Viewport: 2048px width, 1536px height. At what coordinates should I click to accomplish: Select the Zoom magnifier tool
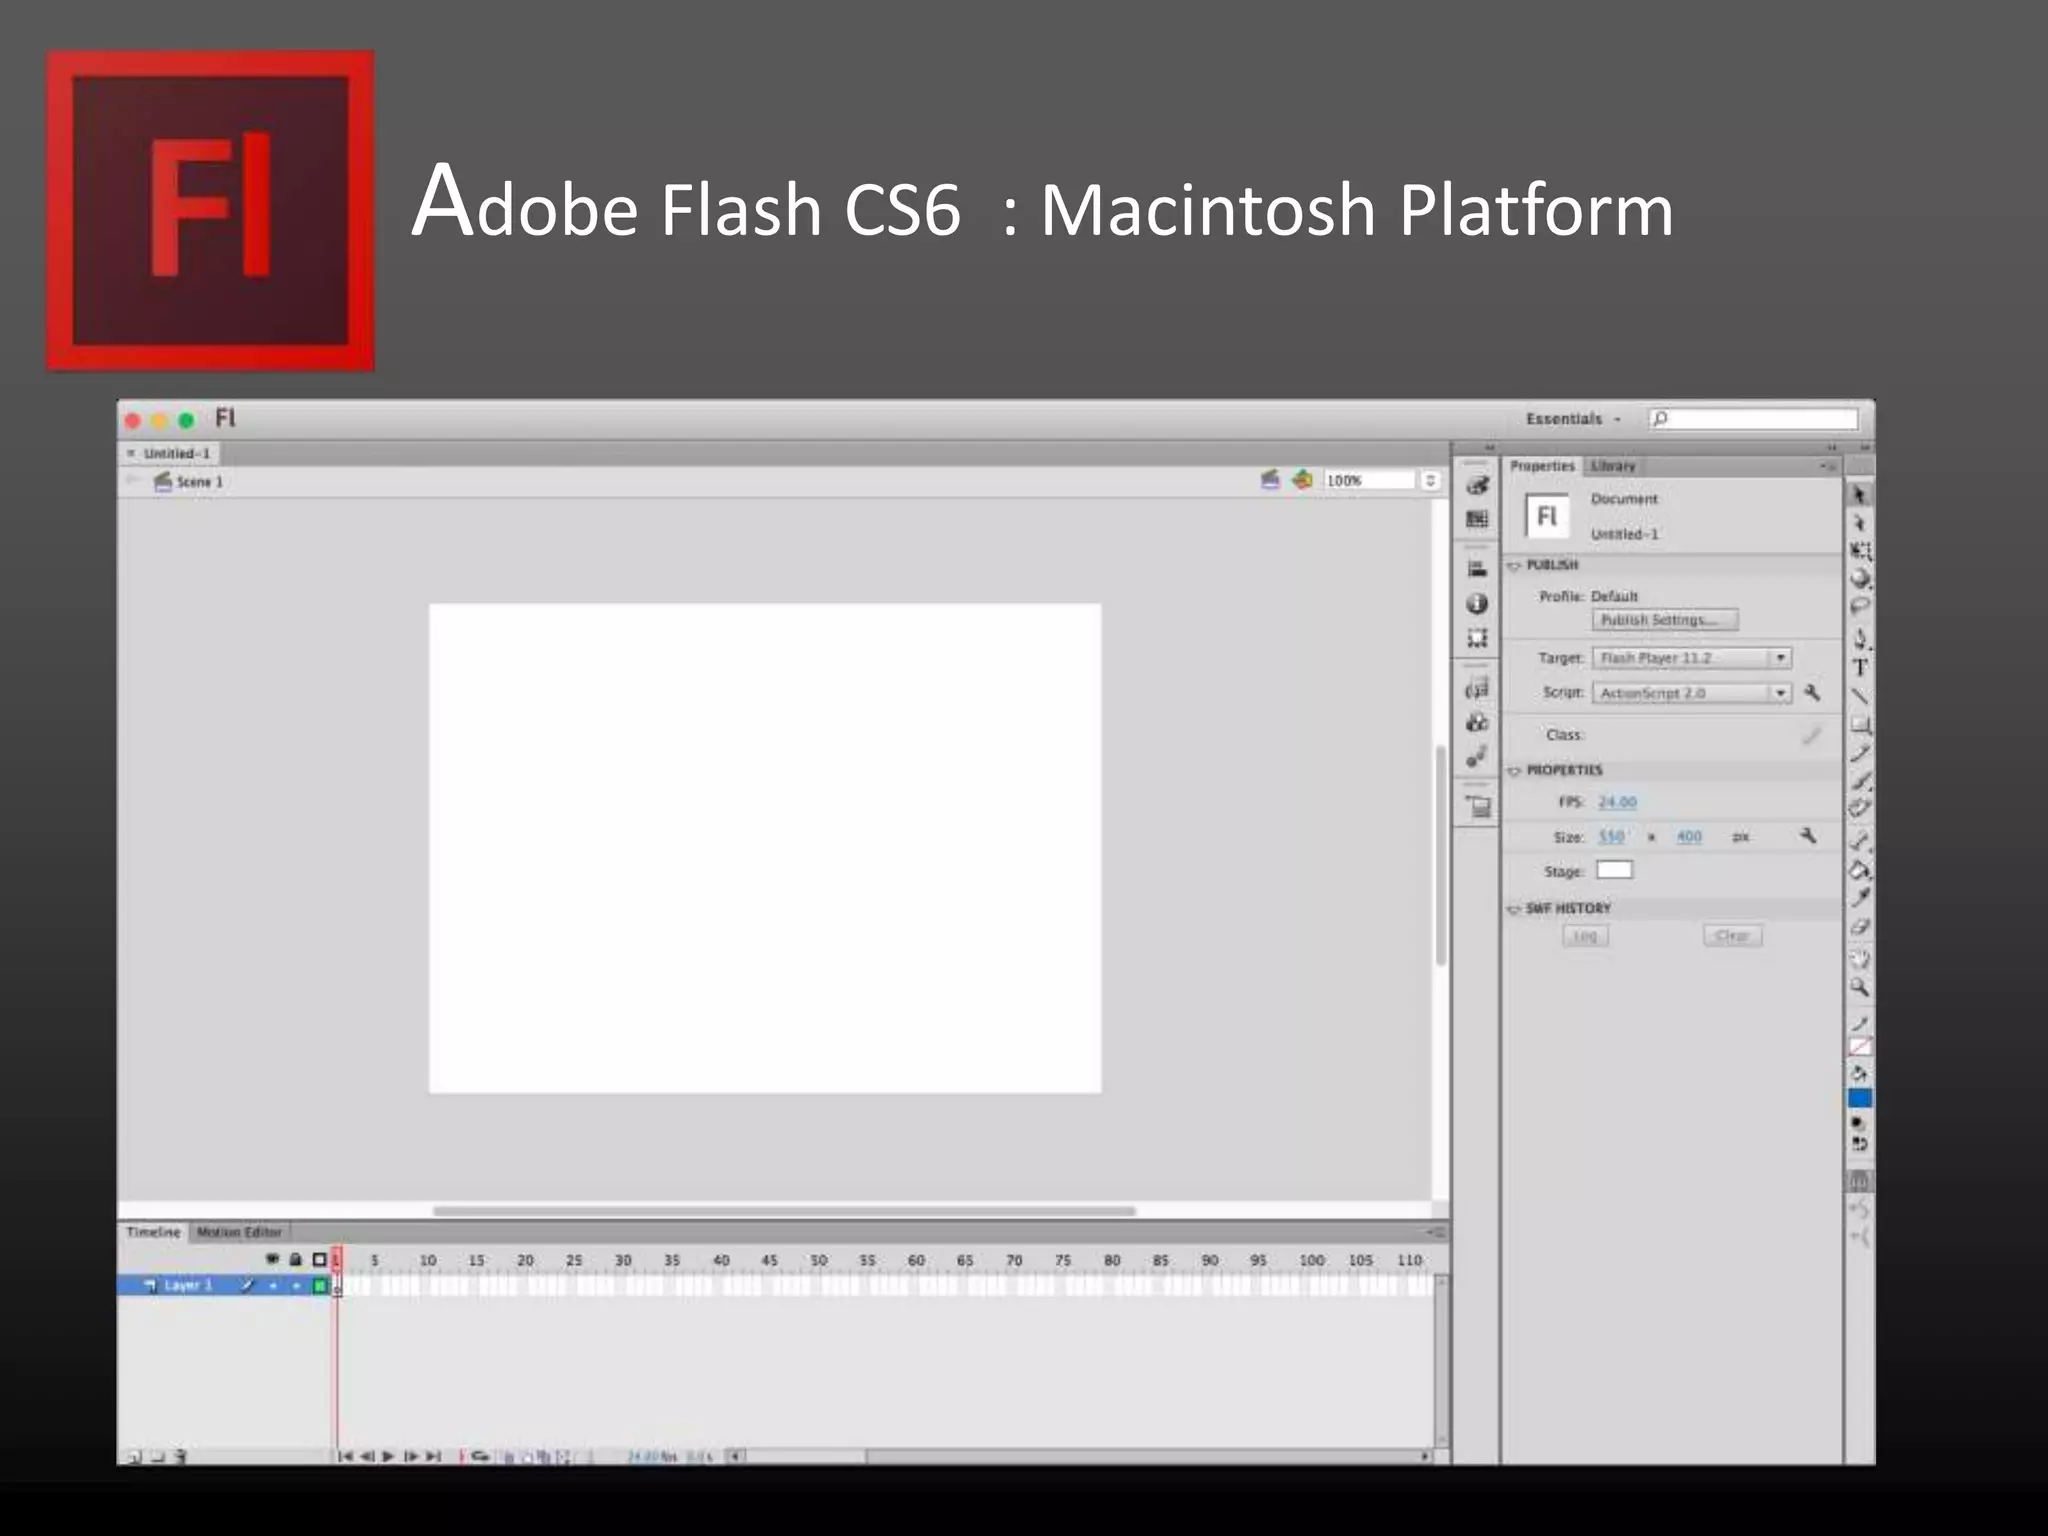pos(1859,988)
